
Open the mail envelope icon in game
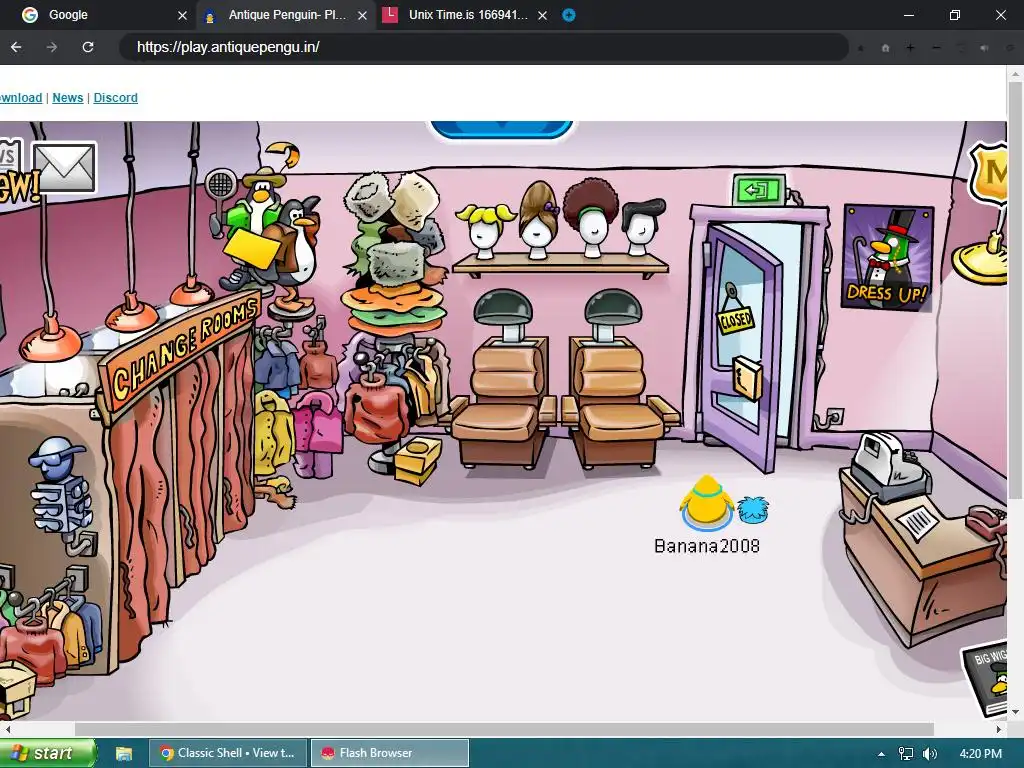tap(64, 168)
